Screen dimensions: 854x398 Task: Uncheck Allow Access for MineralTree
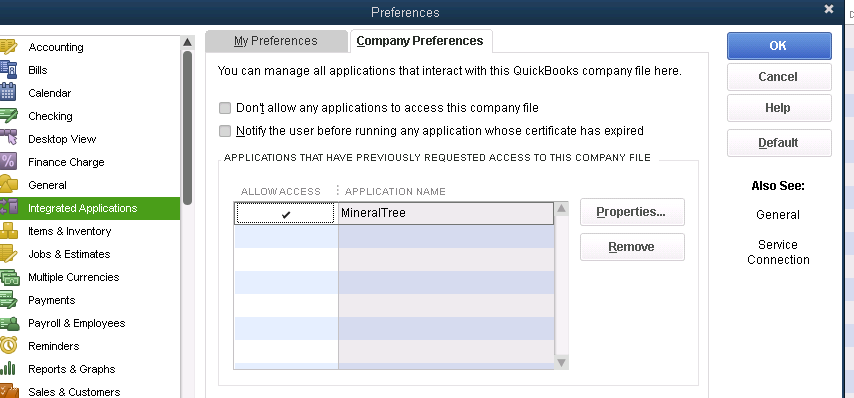(x=285, y=213)
